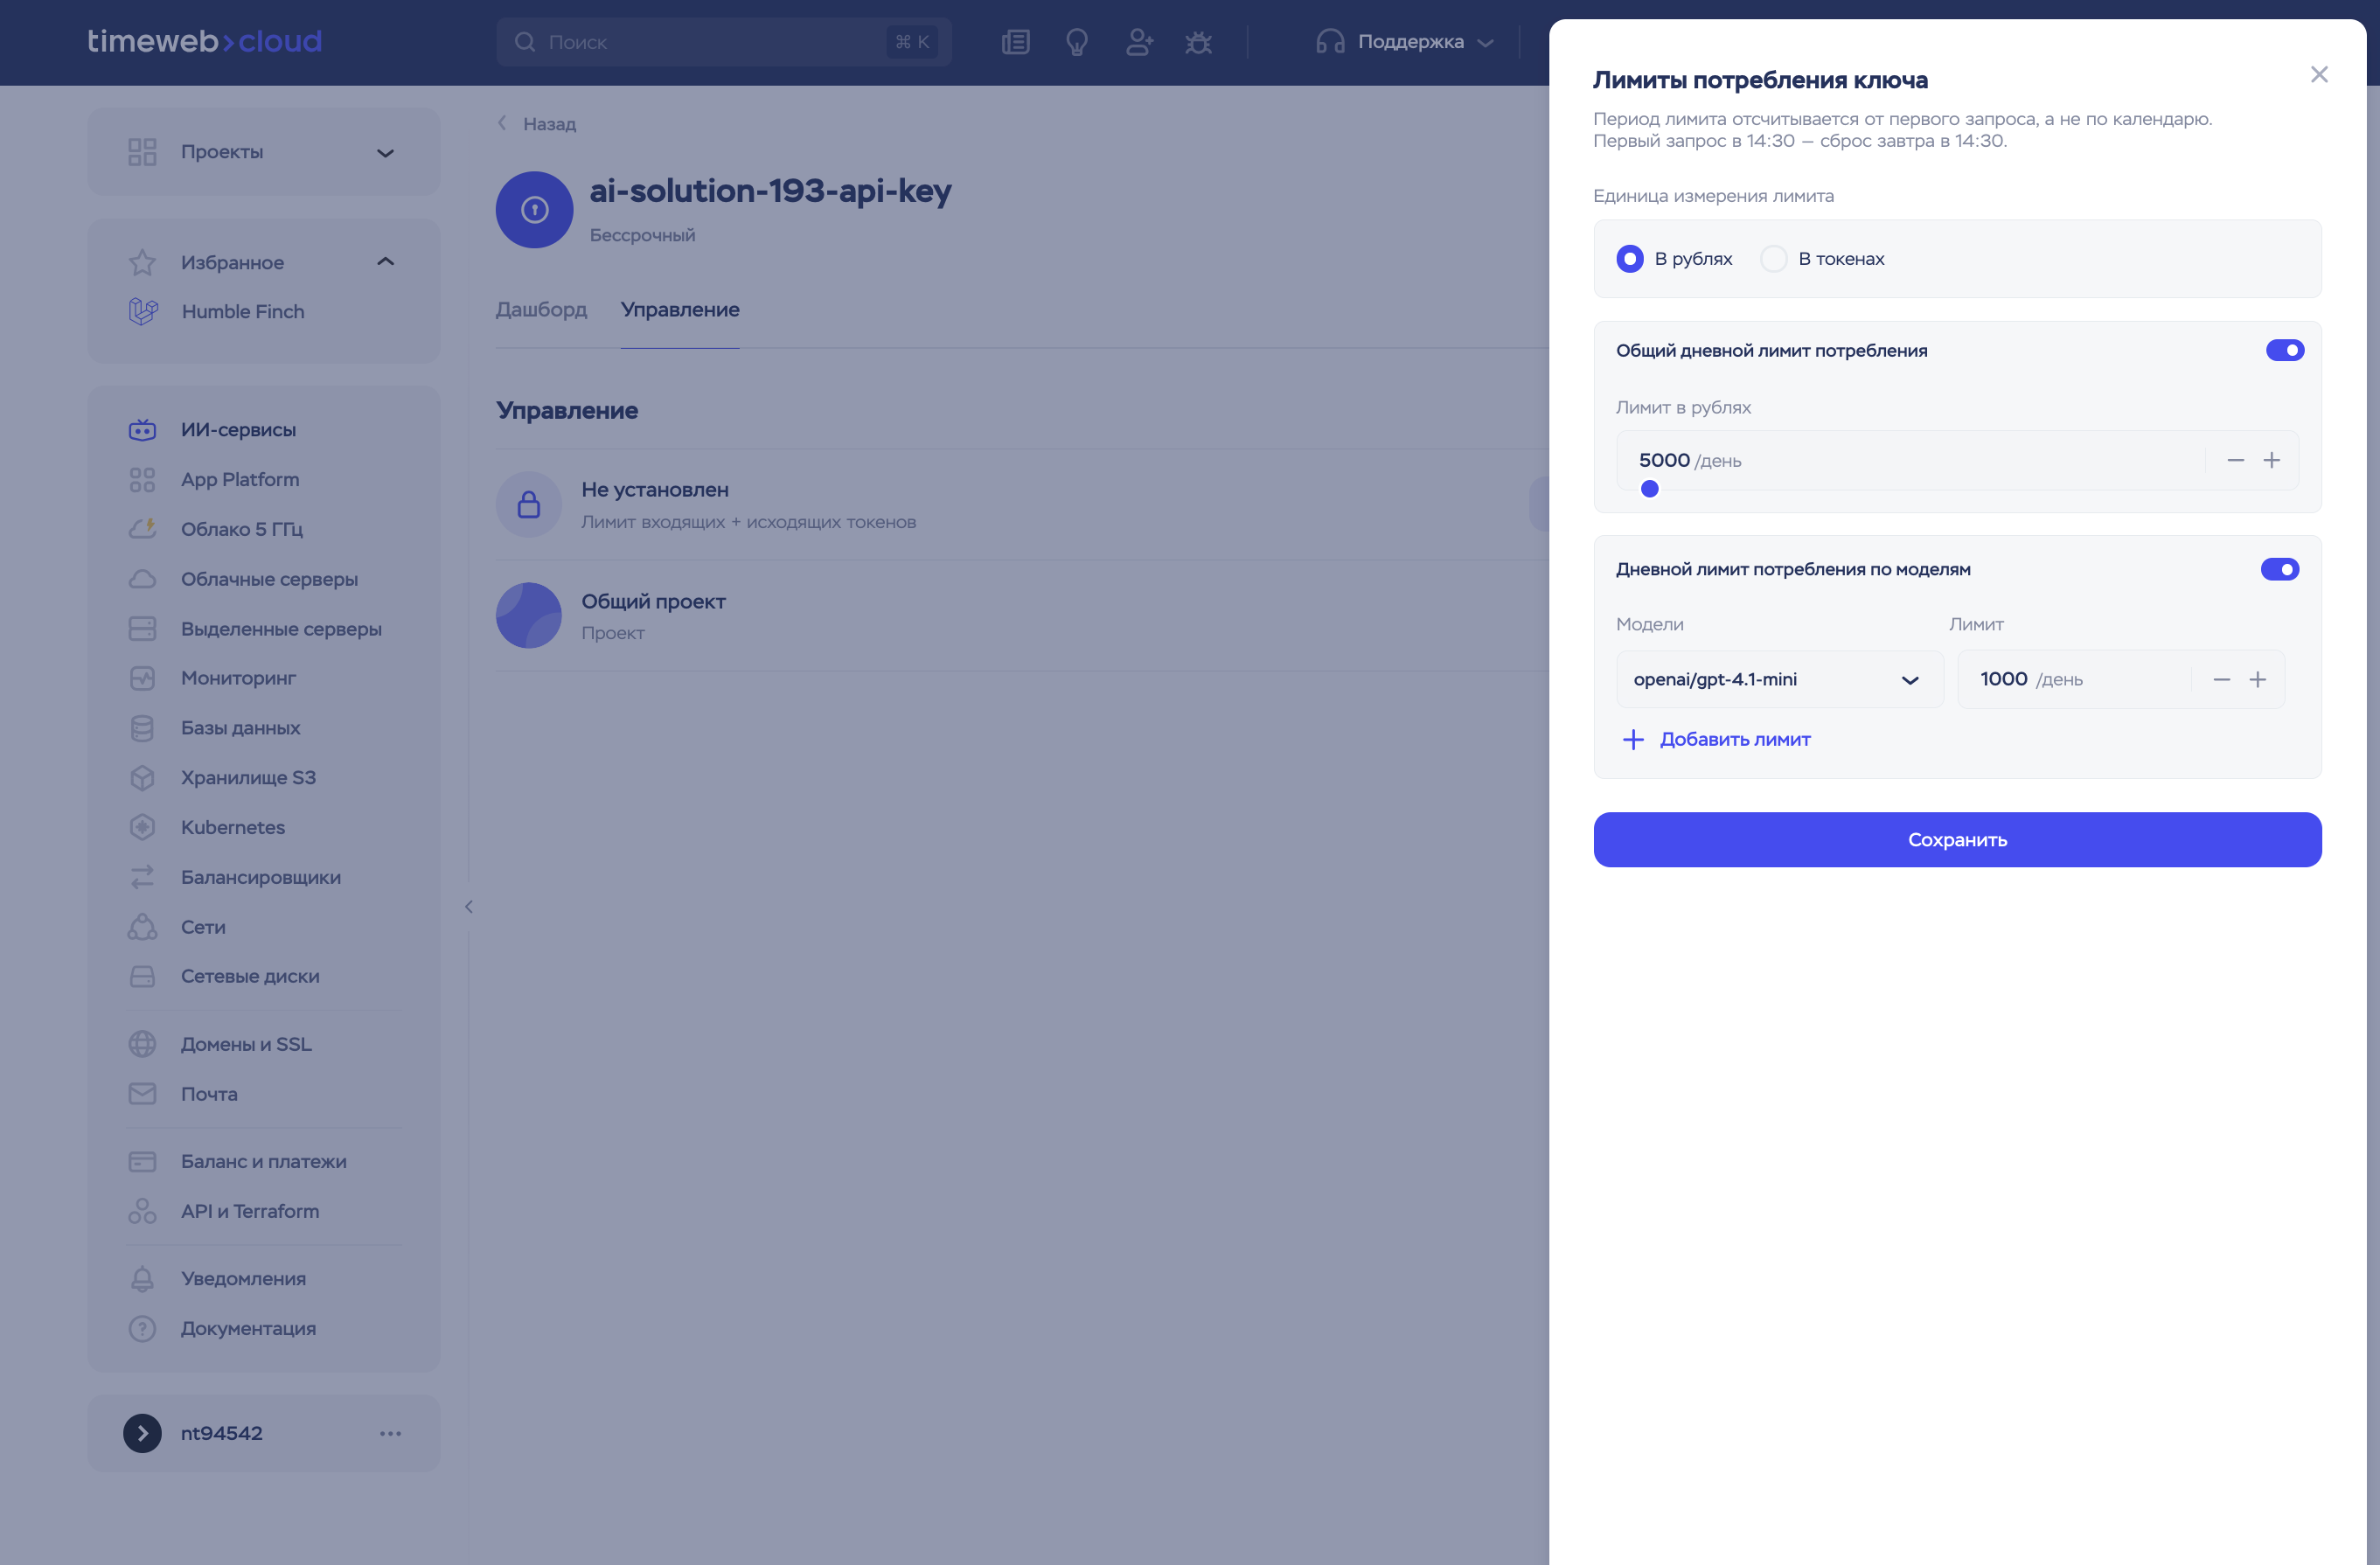The image size is (2380, 1565).
Task: Go back via Назад link
Action: [537, 124]
